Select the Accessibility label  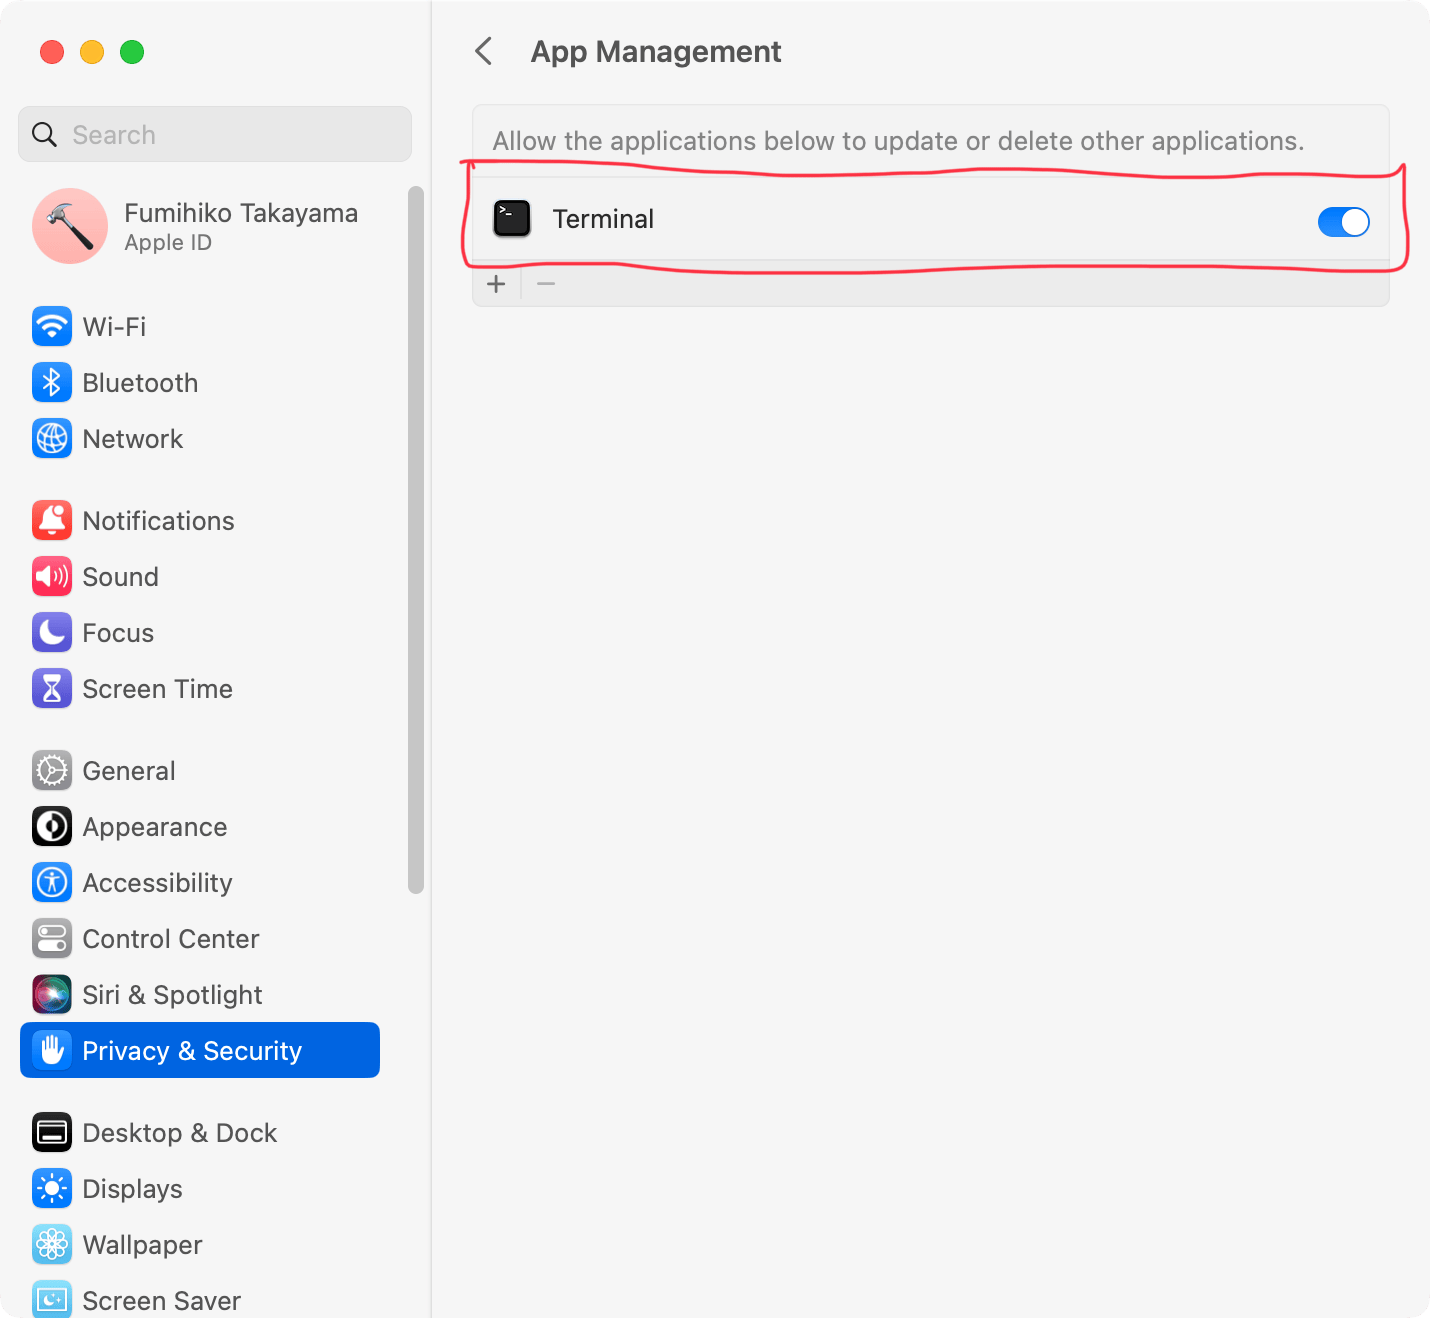(157, 883)
